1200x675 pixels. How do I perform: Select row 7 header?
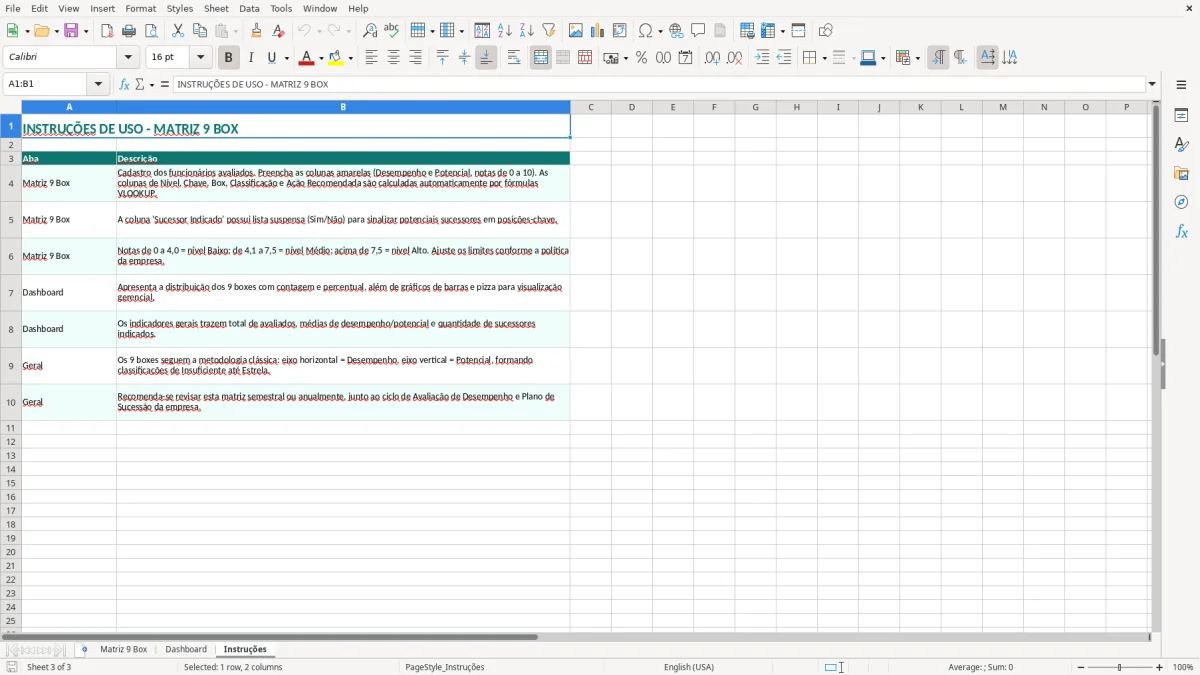pos(11,293)
